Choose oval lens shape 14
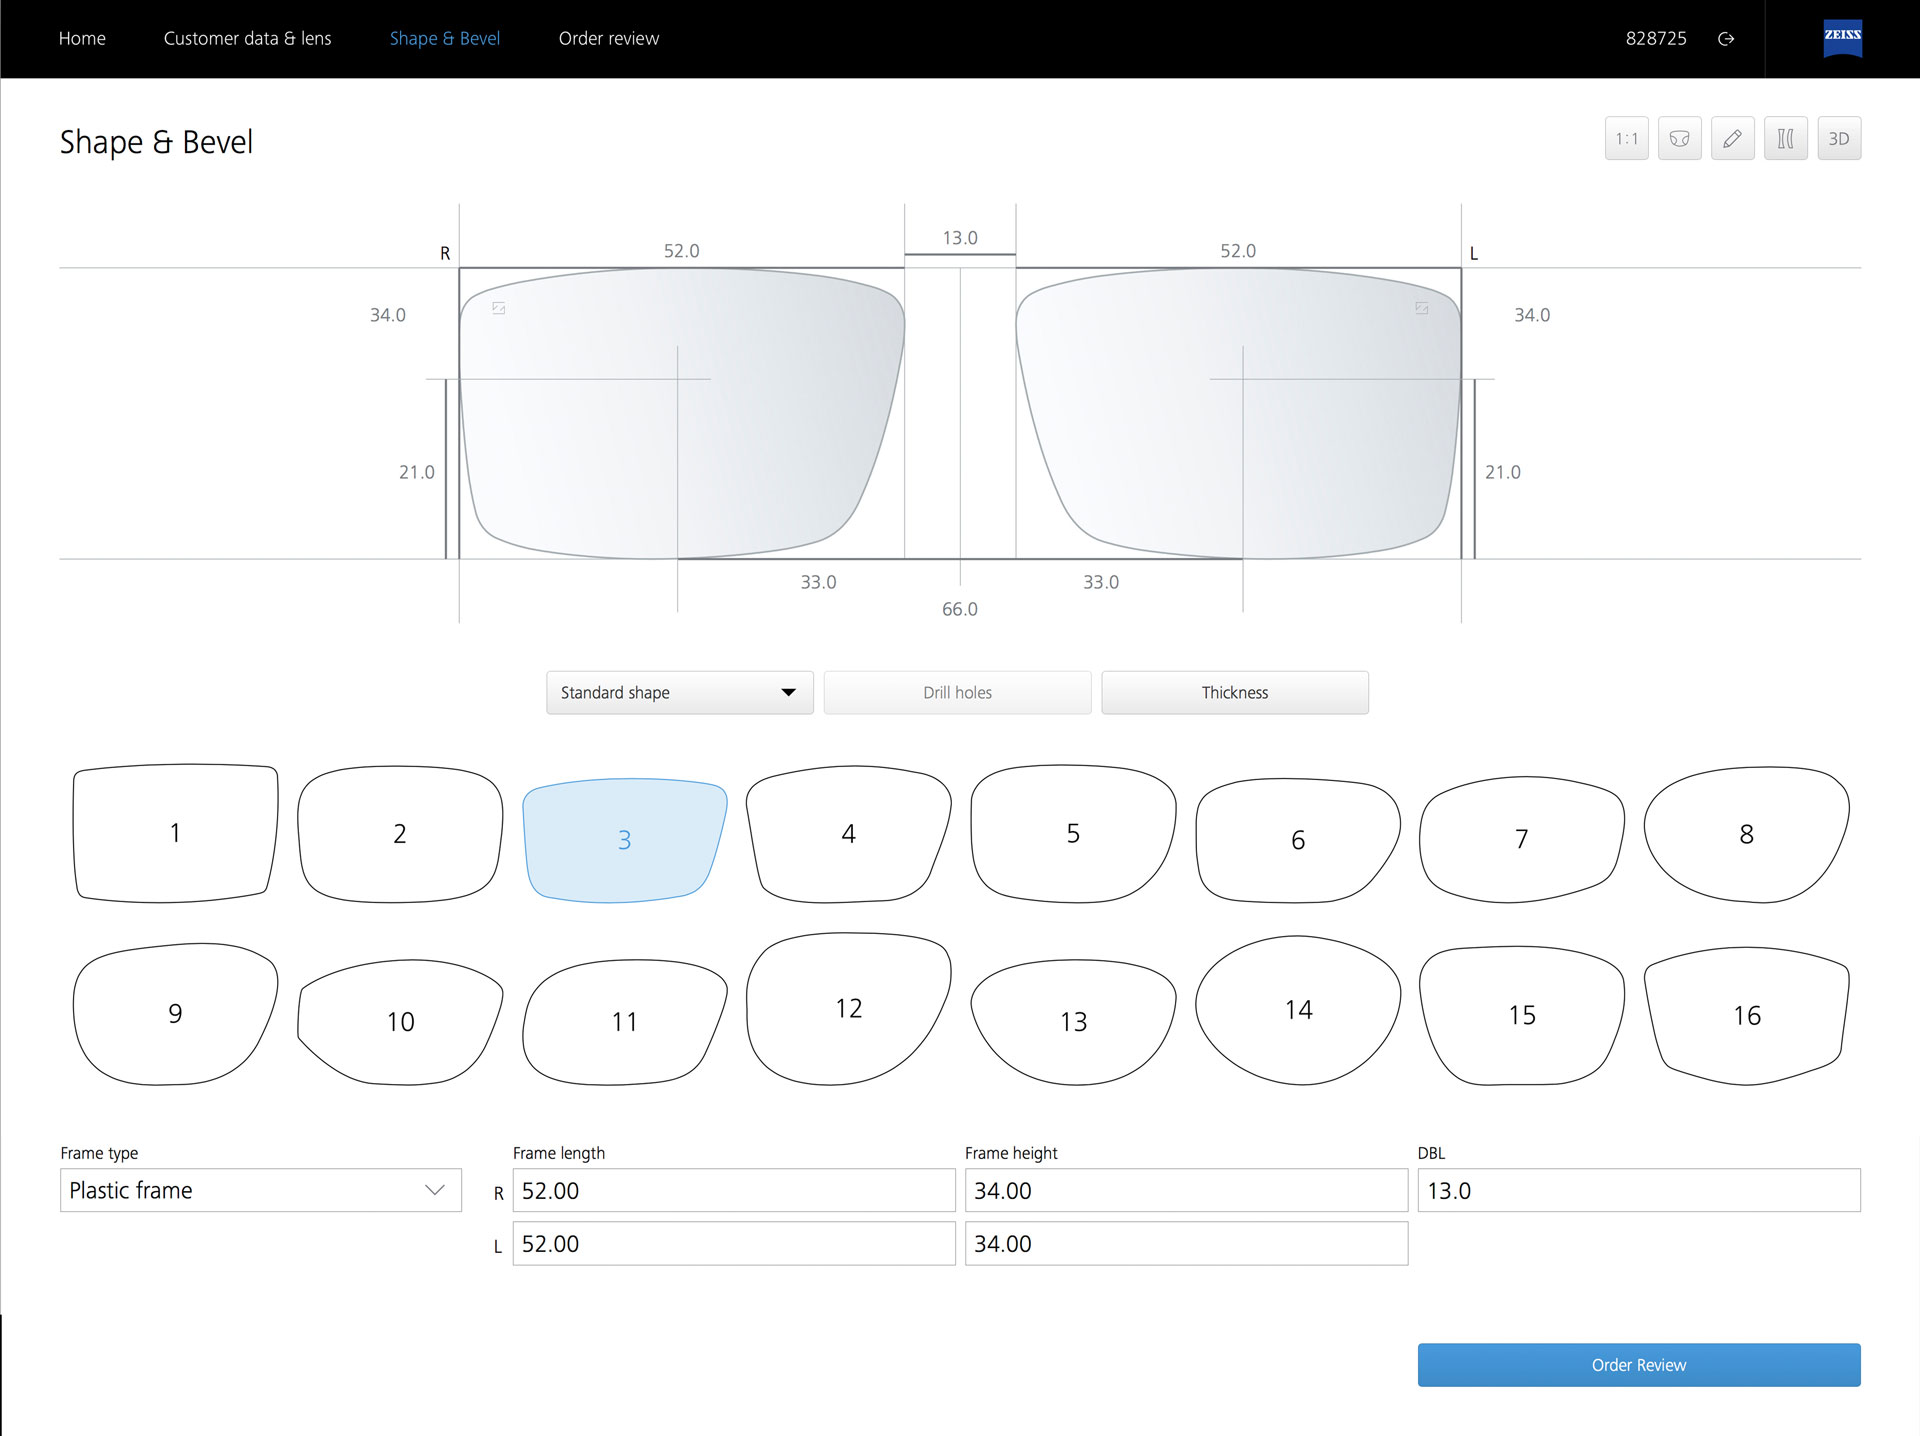 pos(1298,1010)
